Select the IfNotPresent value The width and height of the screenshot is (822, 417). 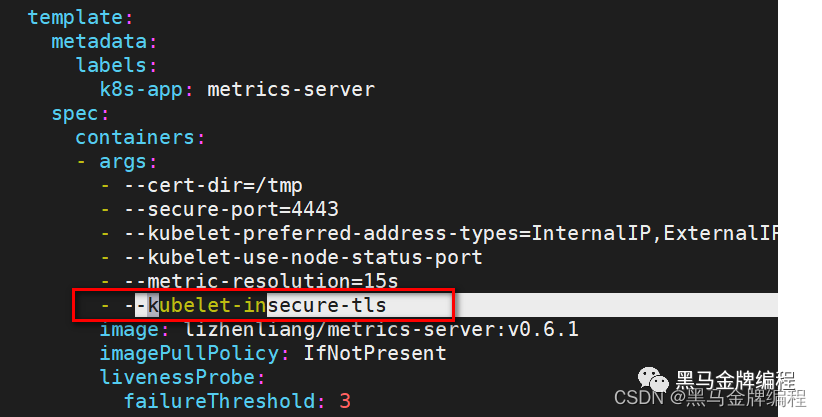coord(375,354)
